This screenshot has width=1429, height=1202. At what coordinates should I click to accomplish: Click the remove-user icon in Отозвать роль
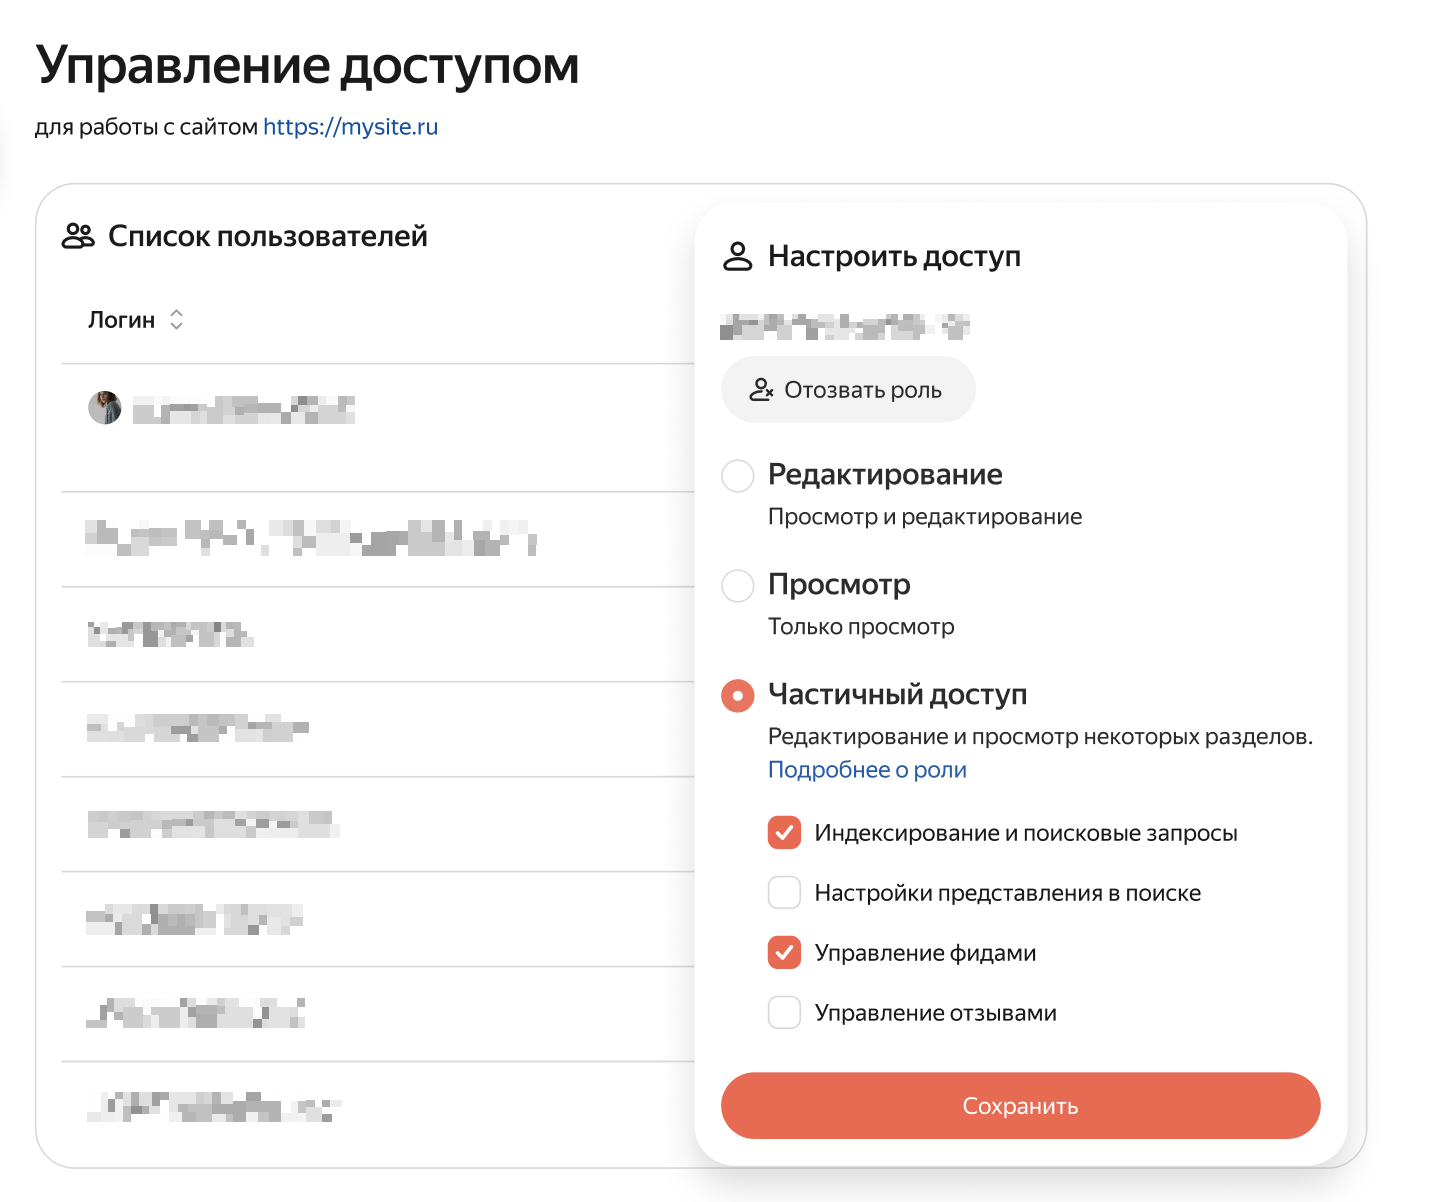[x=762, y=390]
